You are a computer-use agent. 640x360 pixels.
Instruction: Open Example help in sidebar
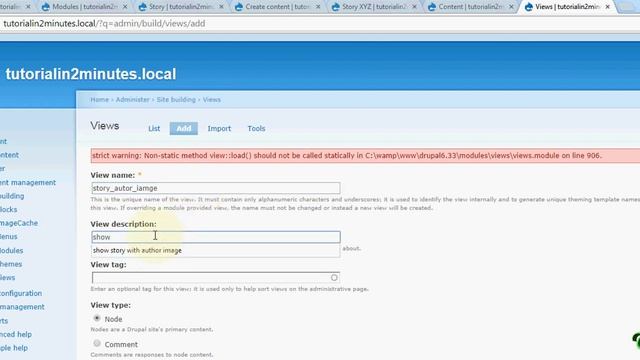coord(14,348)
